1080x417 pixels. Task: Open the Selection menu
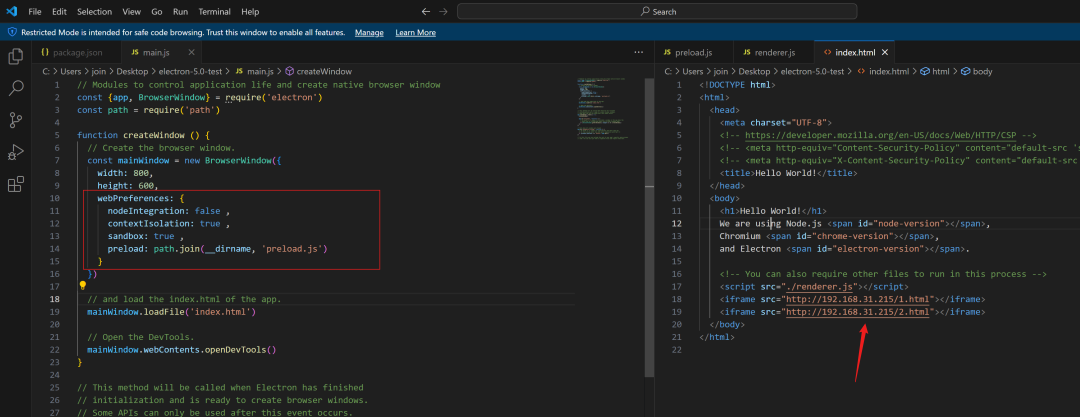point(94,12)
